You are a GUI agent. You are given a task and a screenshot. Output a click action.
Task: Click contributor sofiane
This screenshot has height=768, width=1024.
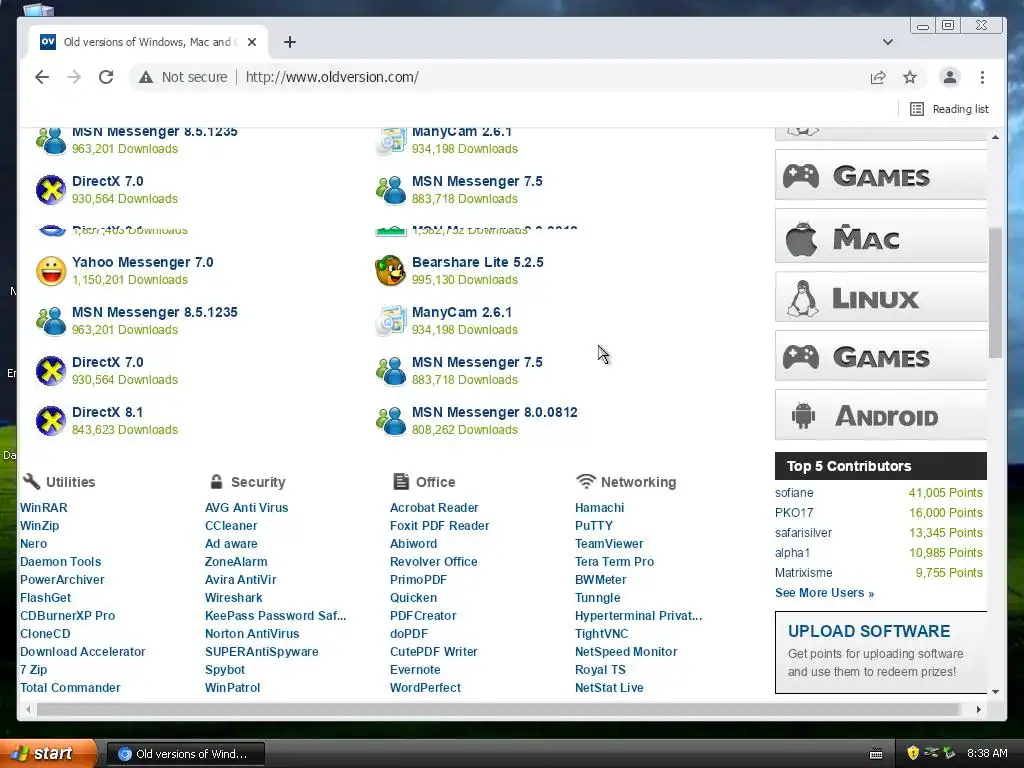point(794,493)
